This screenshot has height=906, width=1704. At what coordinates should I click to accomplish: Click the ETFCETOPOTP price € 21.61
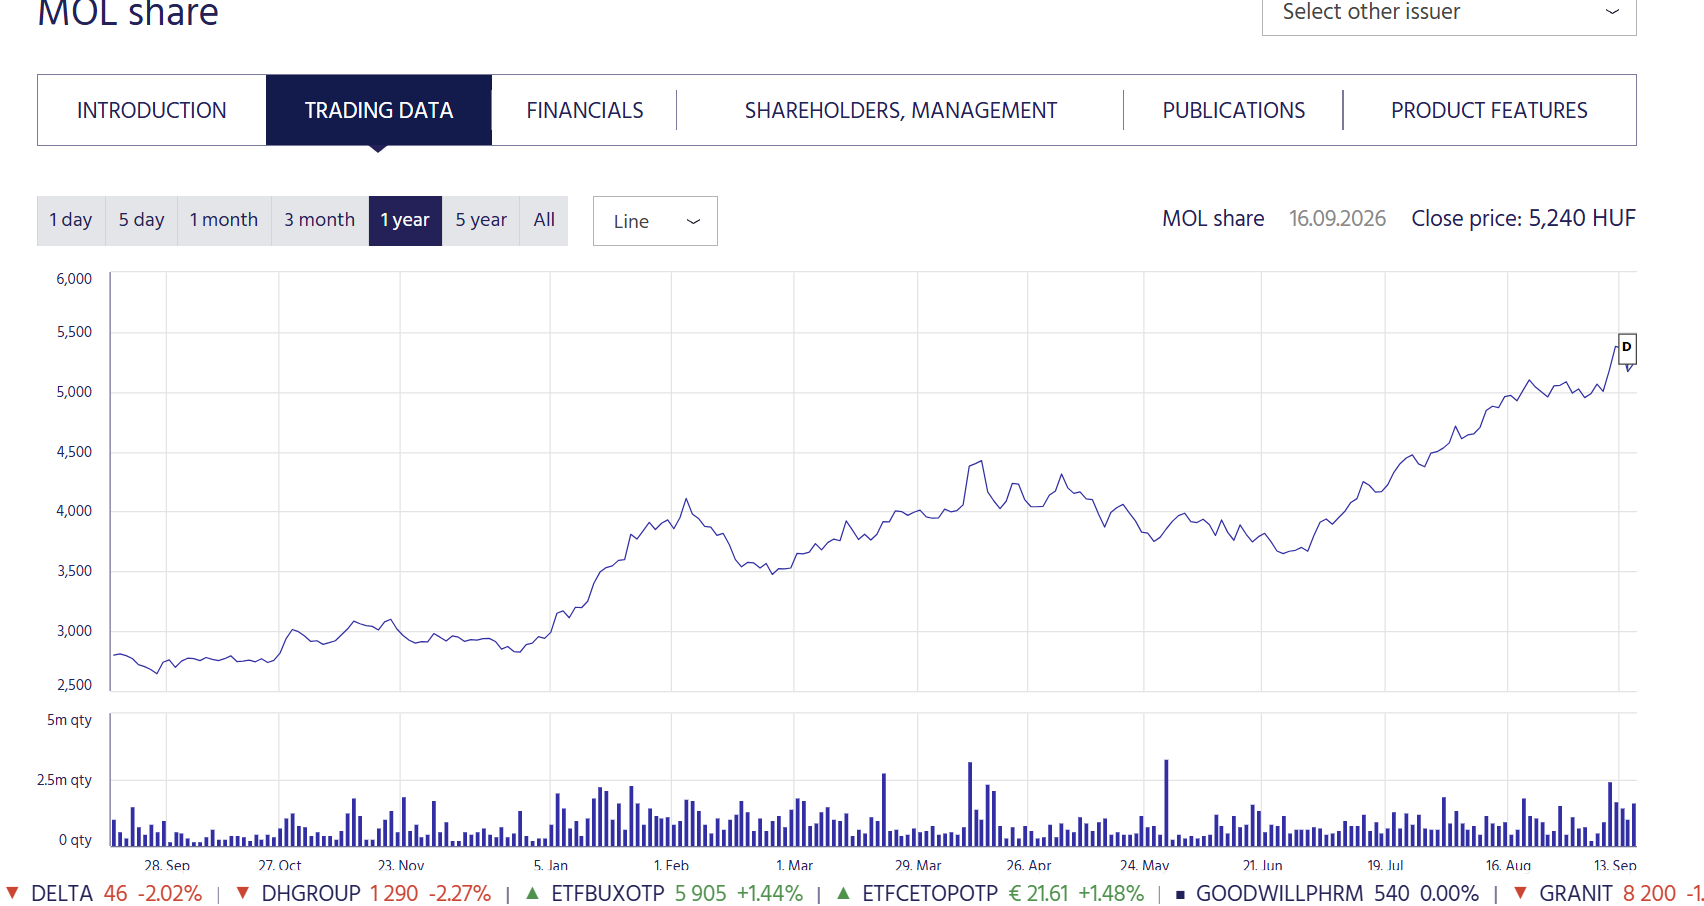(1038, 893)
